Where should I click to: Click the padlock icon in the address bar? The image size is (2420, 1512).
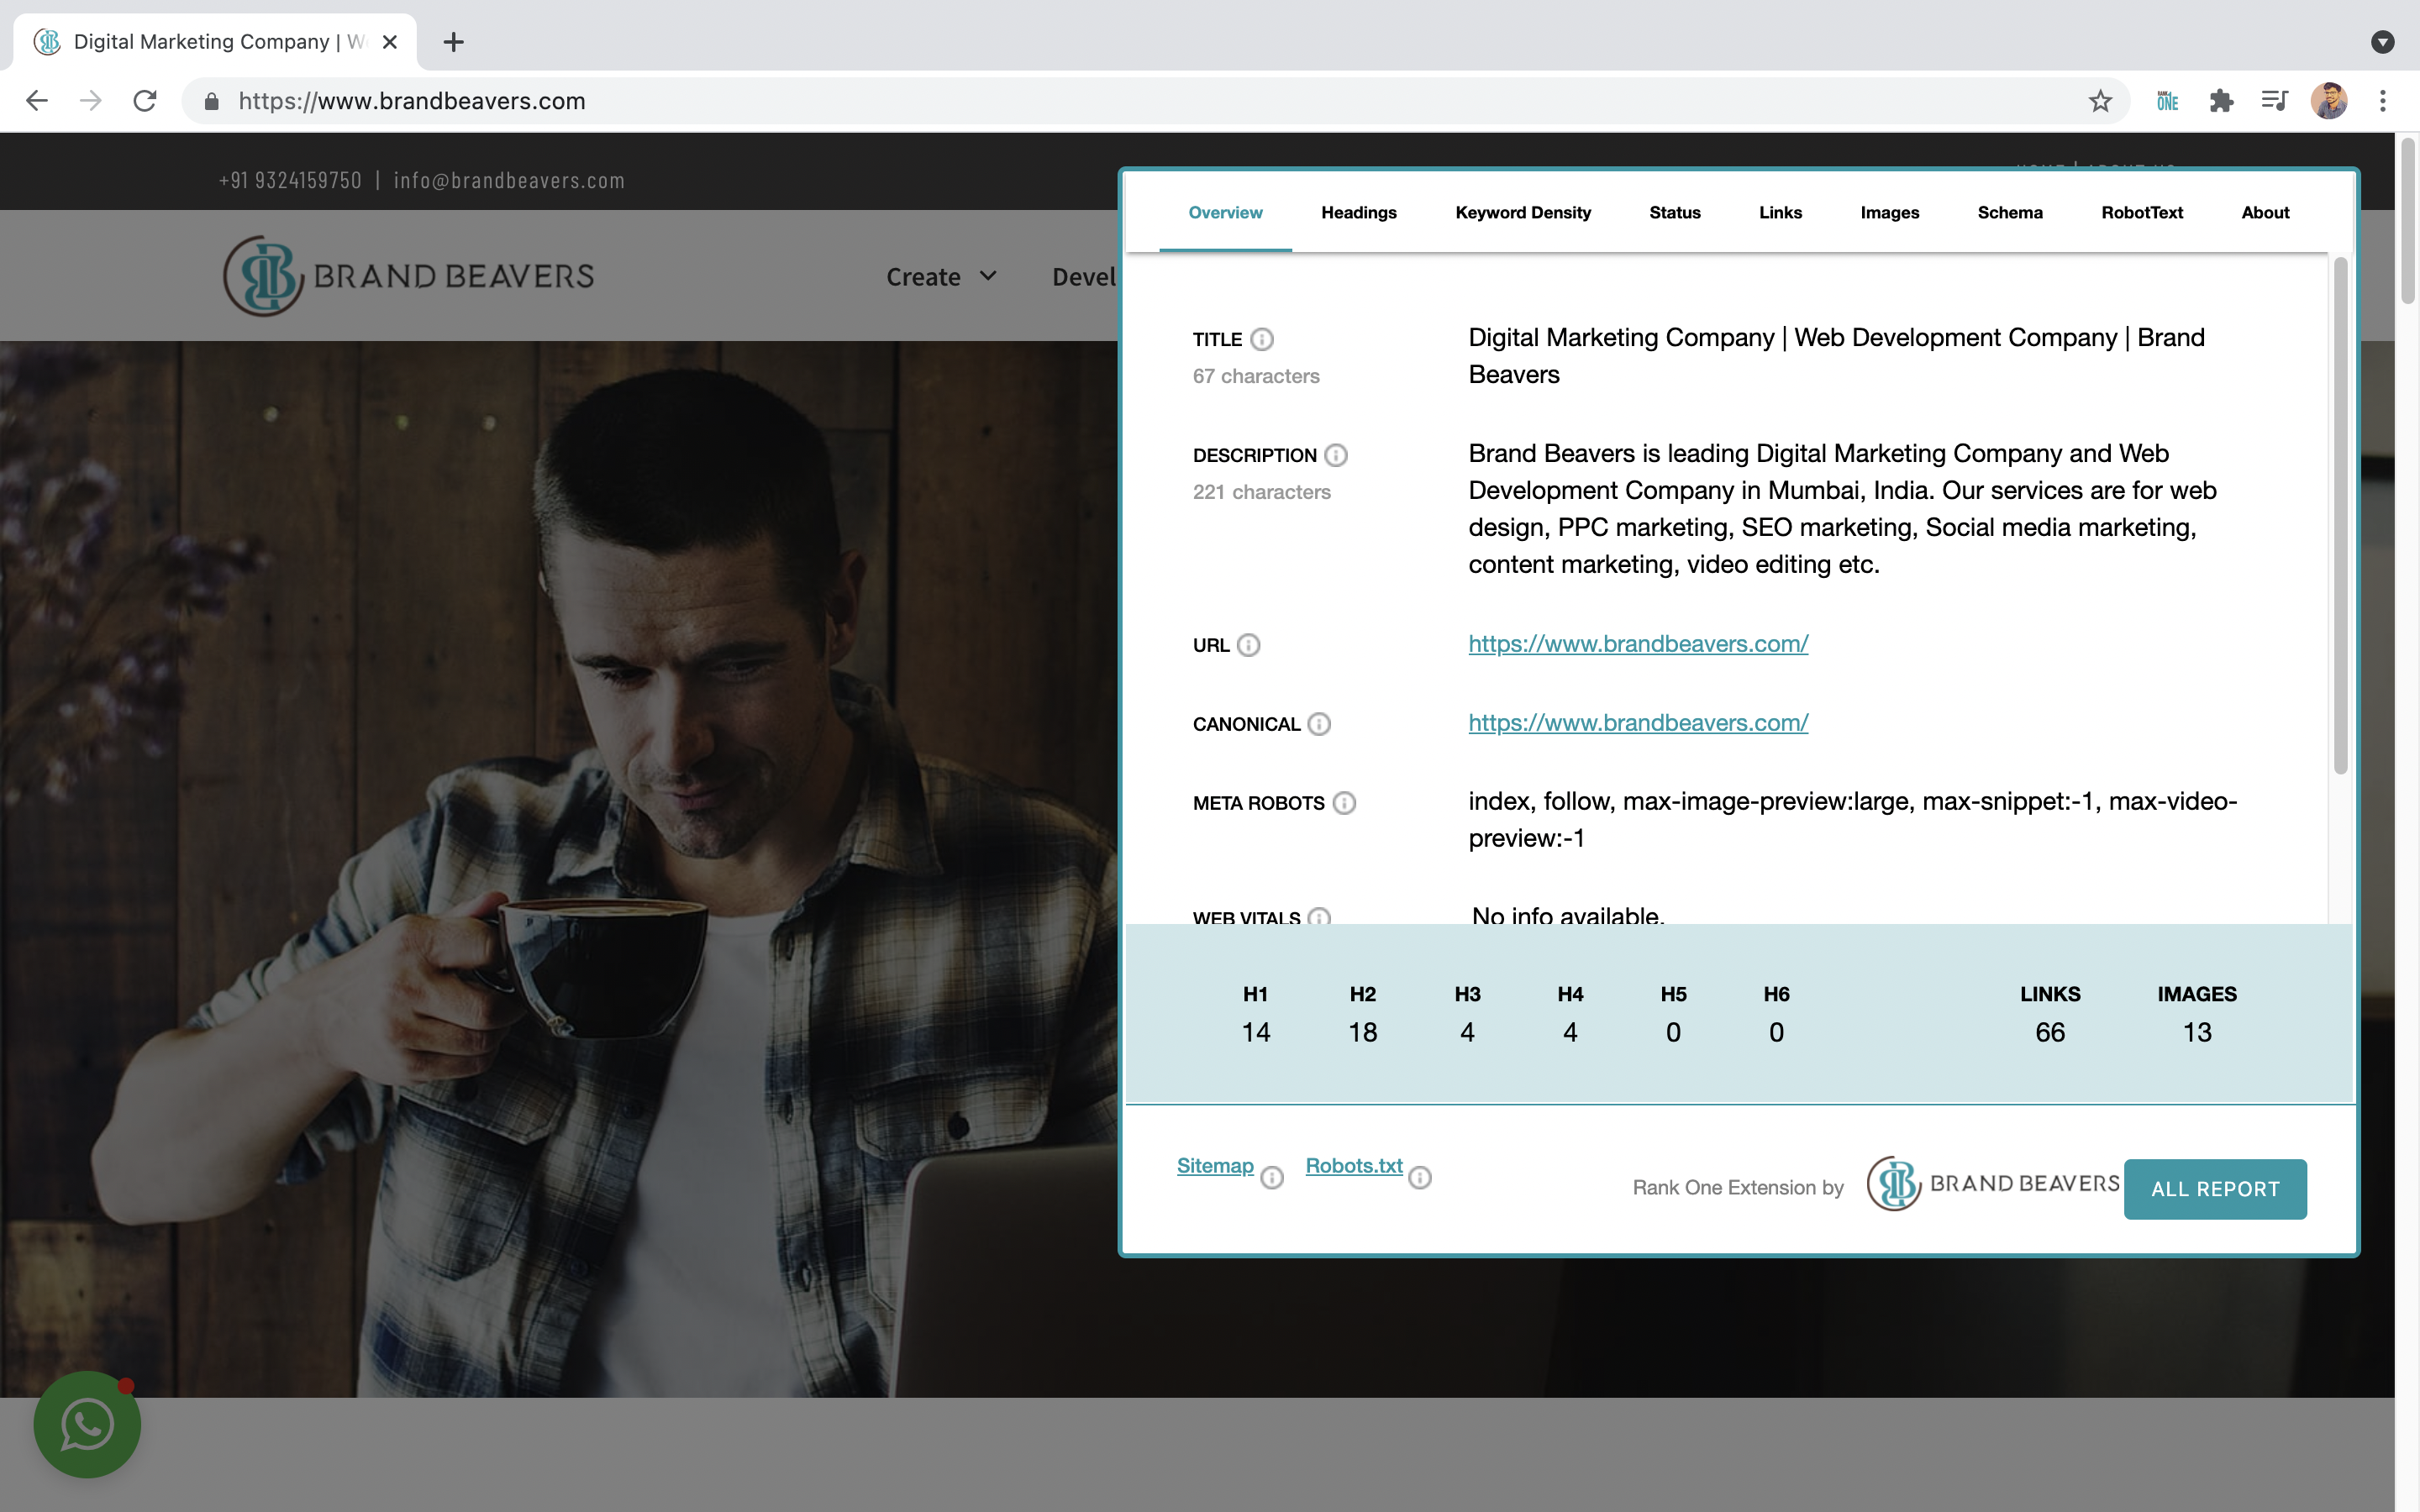tap(211, 100)
